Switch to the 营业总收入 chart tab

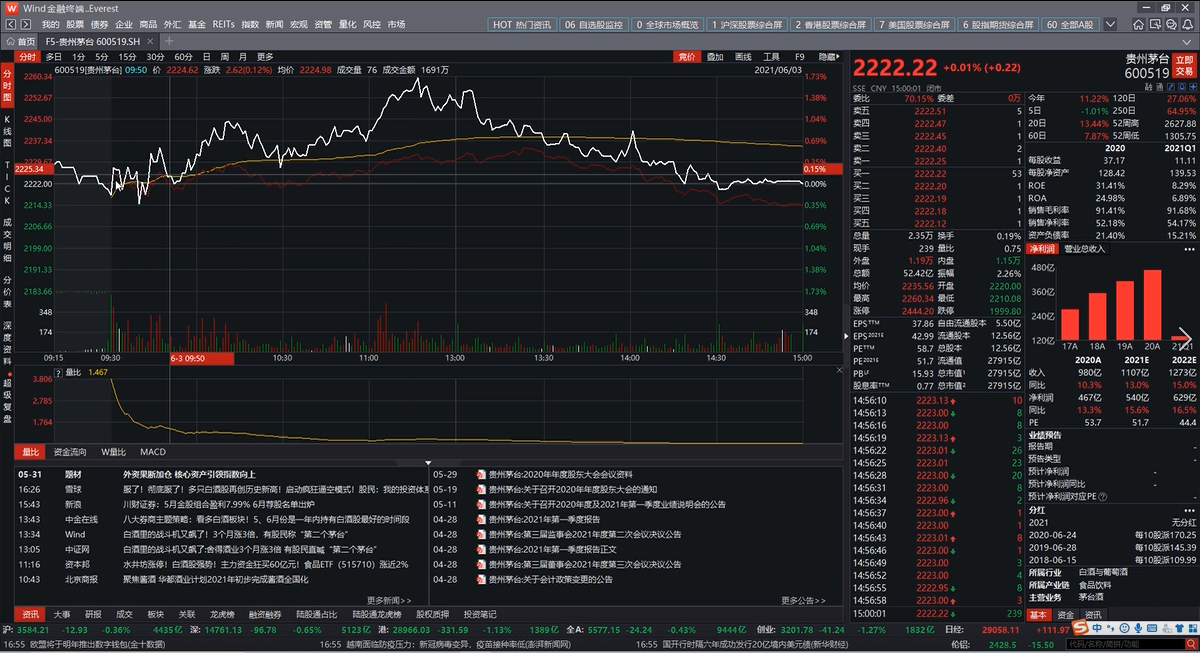coord(1085,248)
